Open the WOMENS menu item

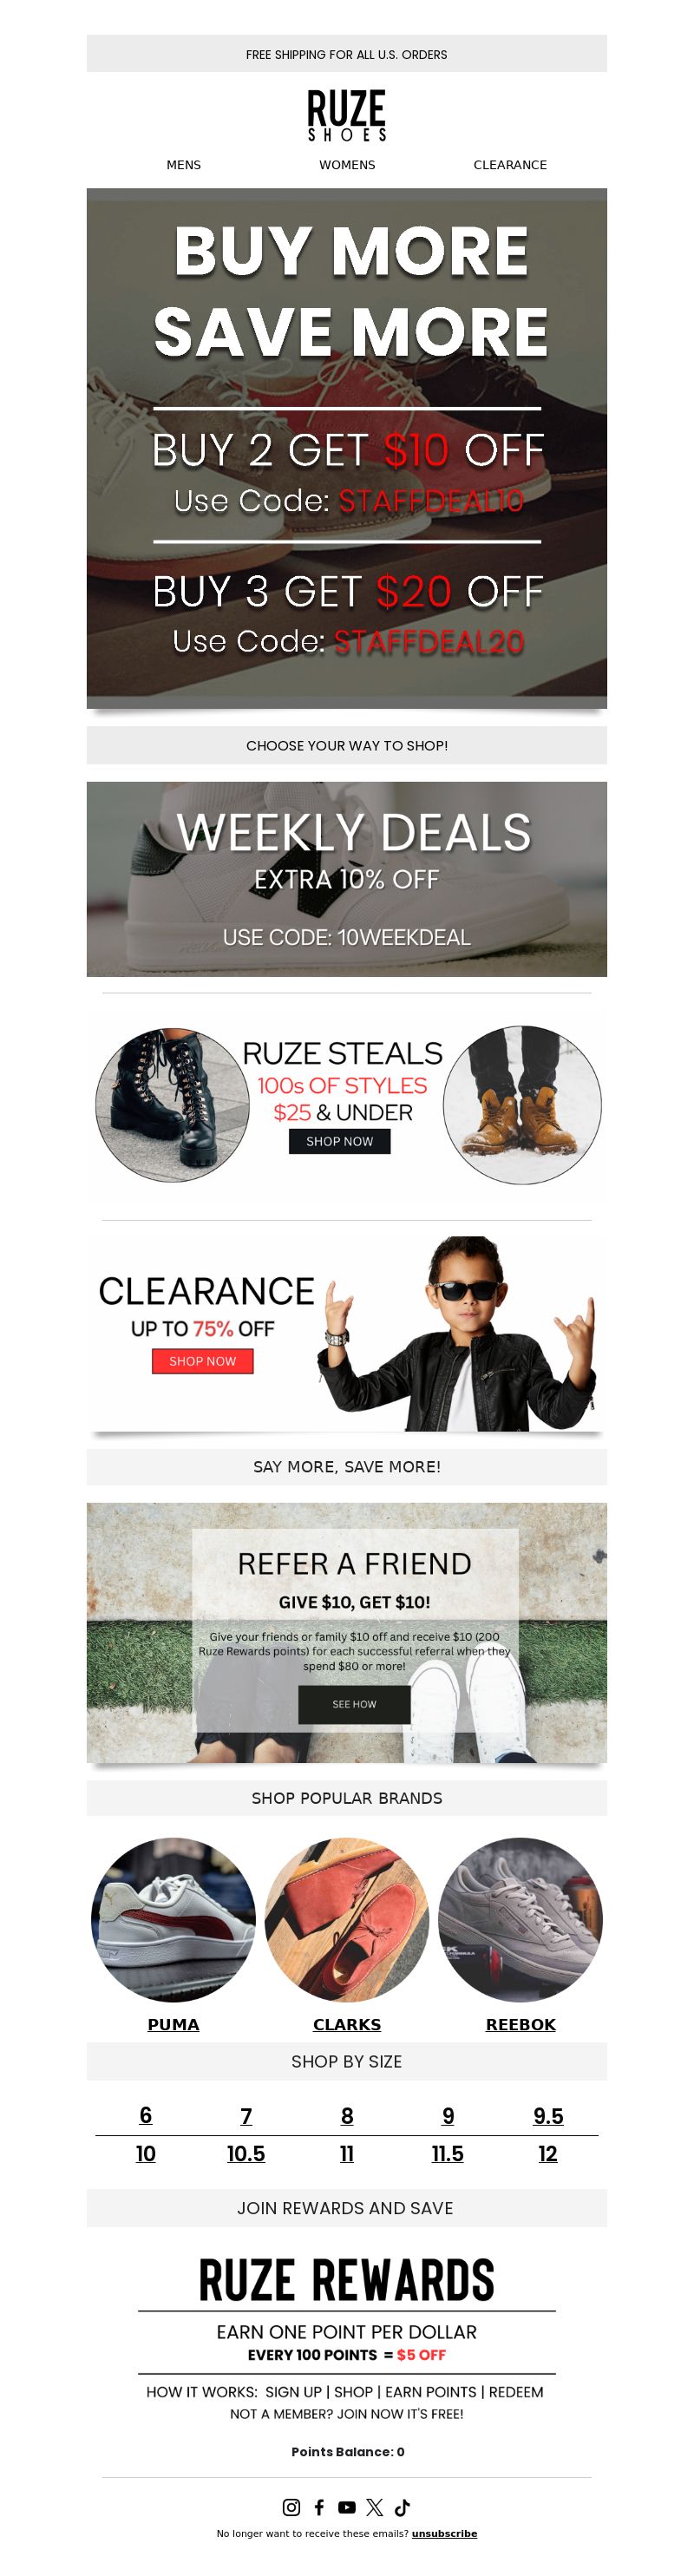click(x=347, y=165)
